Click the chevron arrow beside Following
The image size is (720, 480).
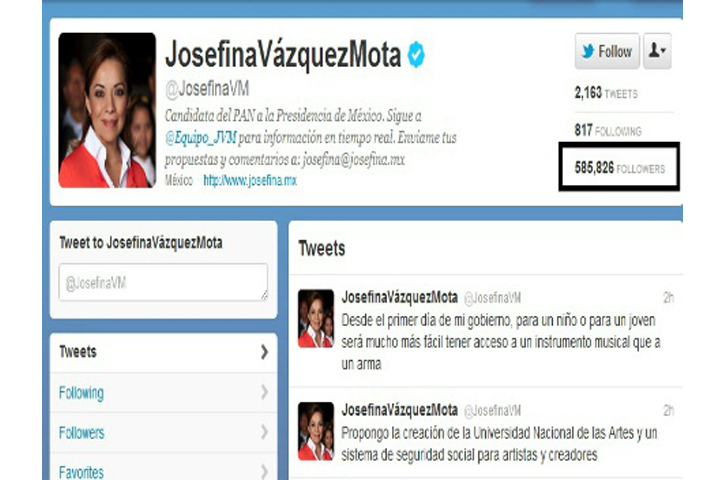click(x=264, y=392)
